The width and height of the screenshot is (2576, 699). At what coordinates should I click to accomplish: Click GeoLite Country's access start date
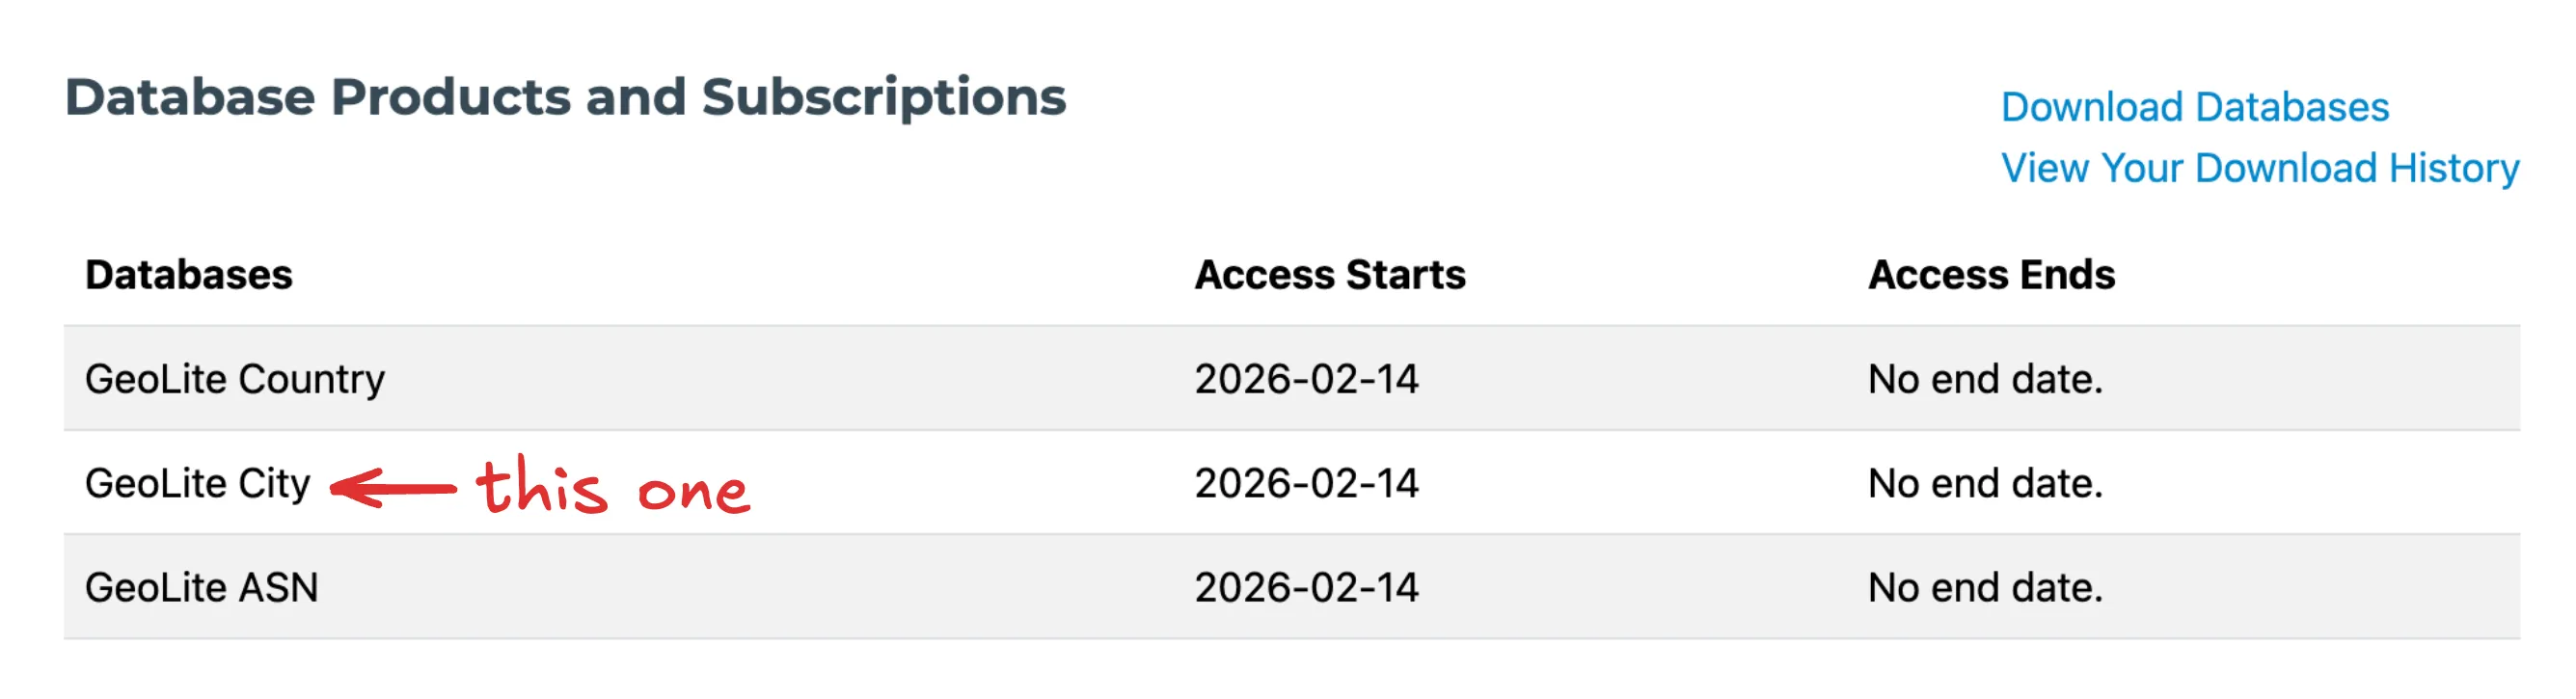click(1306, 379)
